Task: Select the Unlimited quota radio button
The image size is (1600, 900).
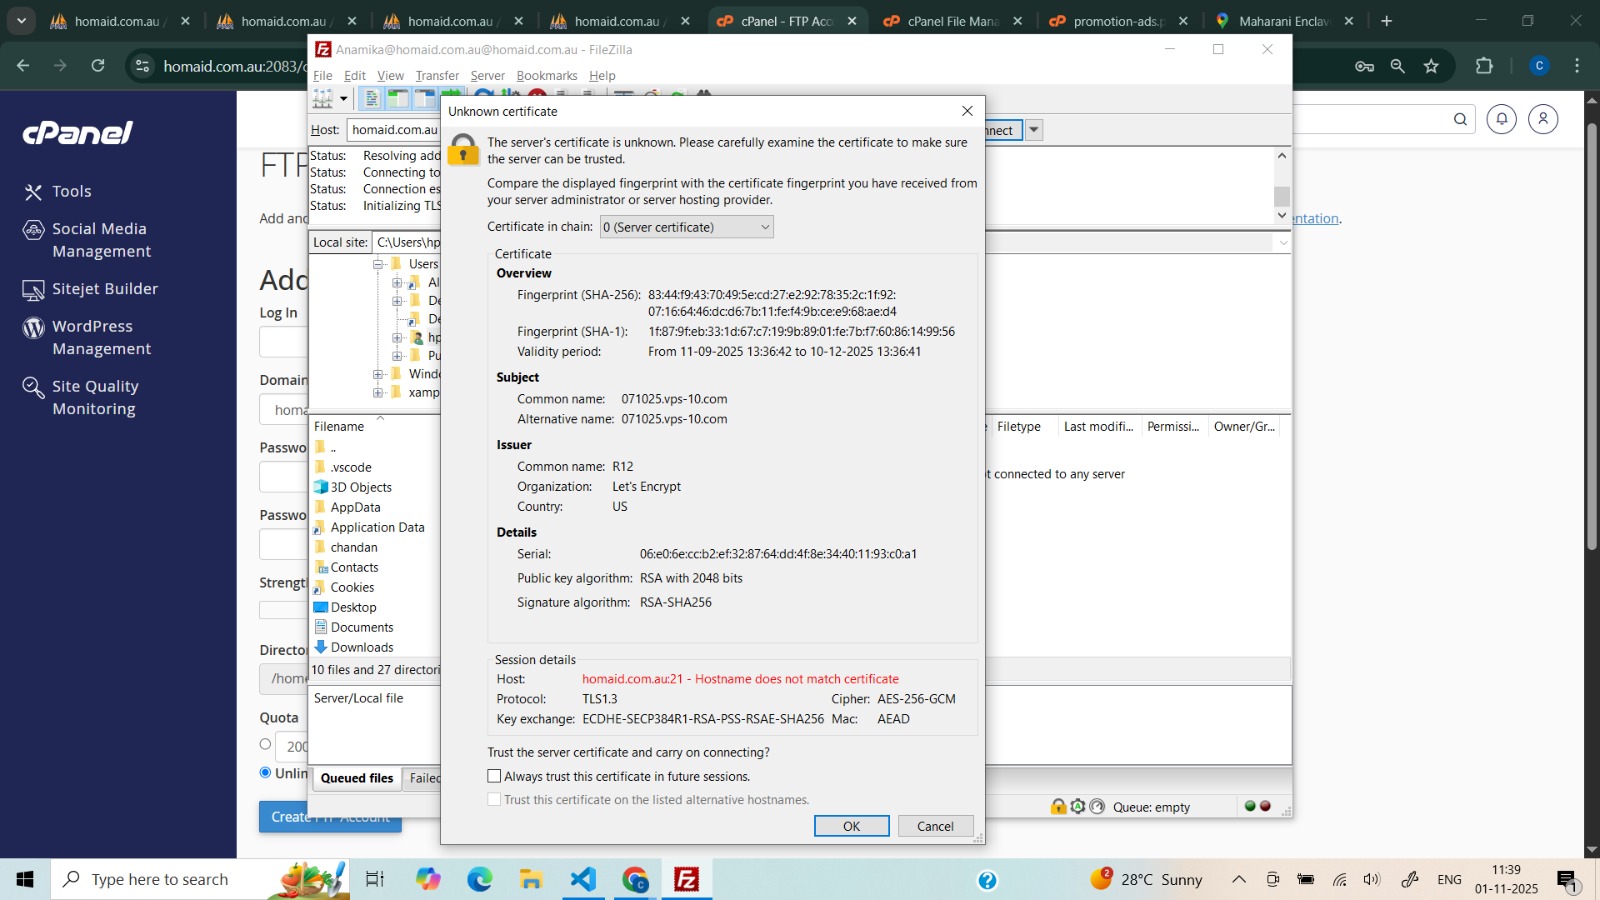Action: [x=265, y=772]
